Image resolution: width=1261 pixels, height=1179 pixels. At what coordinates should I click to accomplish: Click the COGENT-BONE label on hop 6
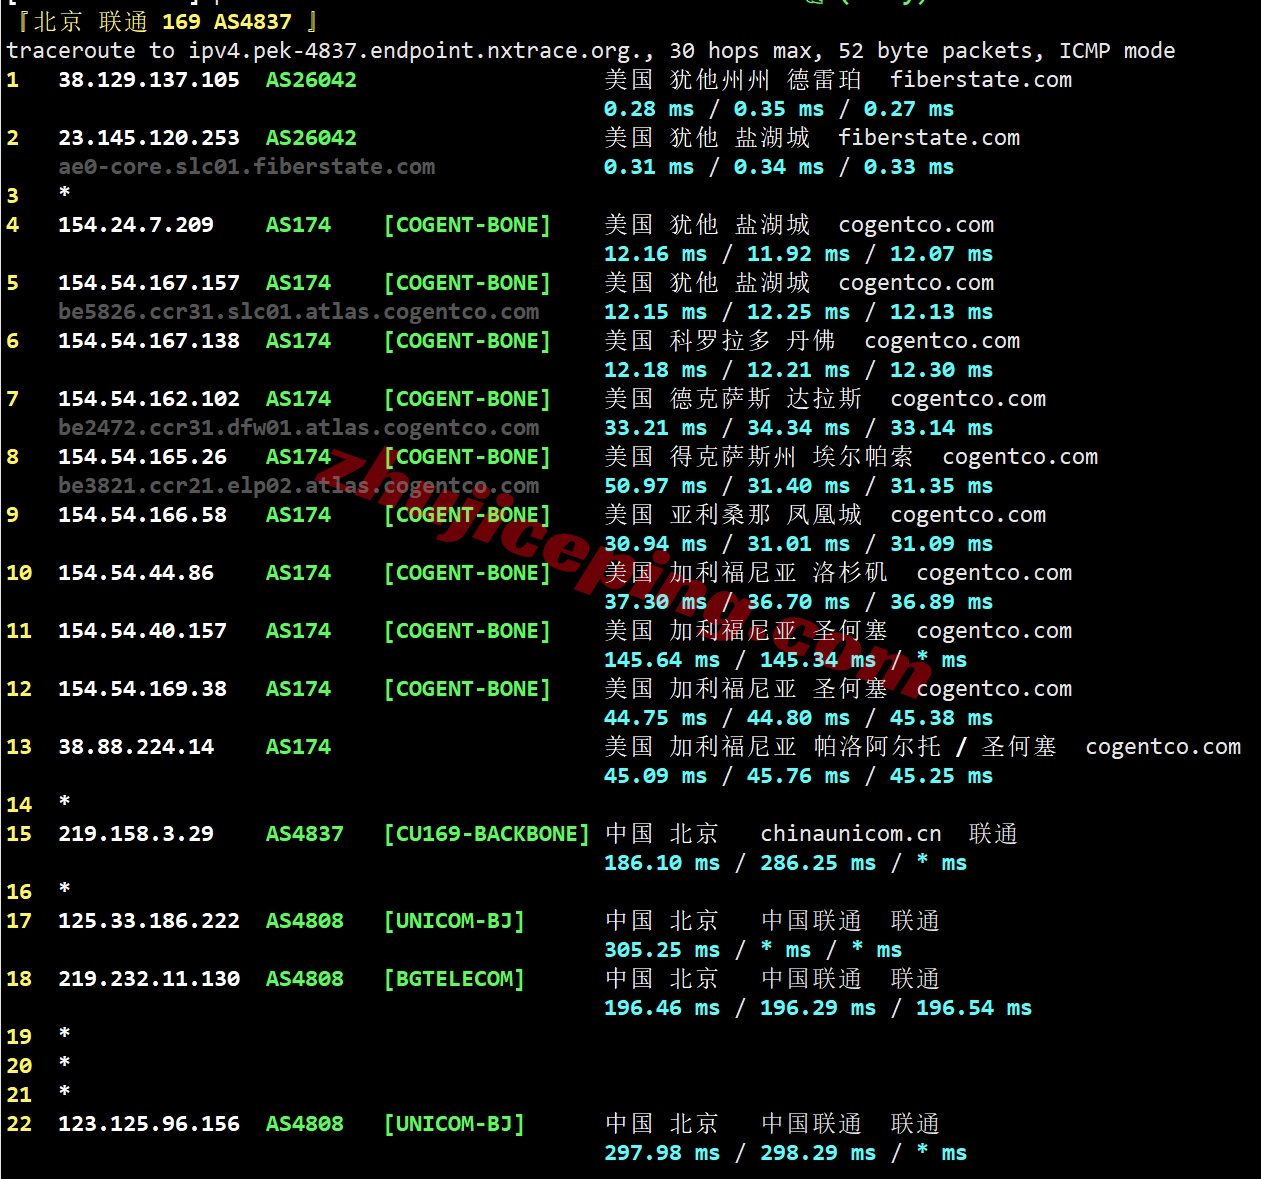[467, 341]
